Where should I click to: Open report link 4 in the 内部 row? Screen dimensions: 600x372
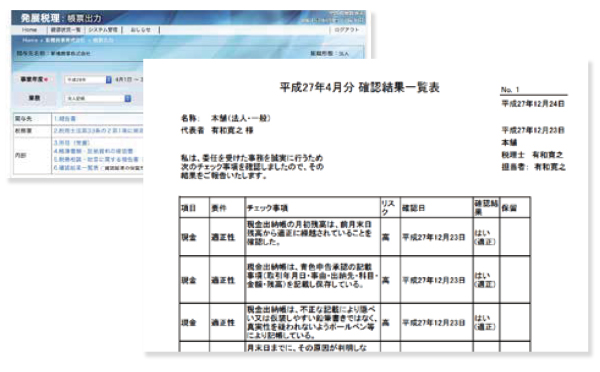93,151
